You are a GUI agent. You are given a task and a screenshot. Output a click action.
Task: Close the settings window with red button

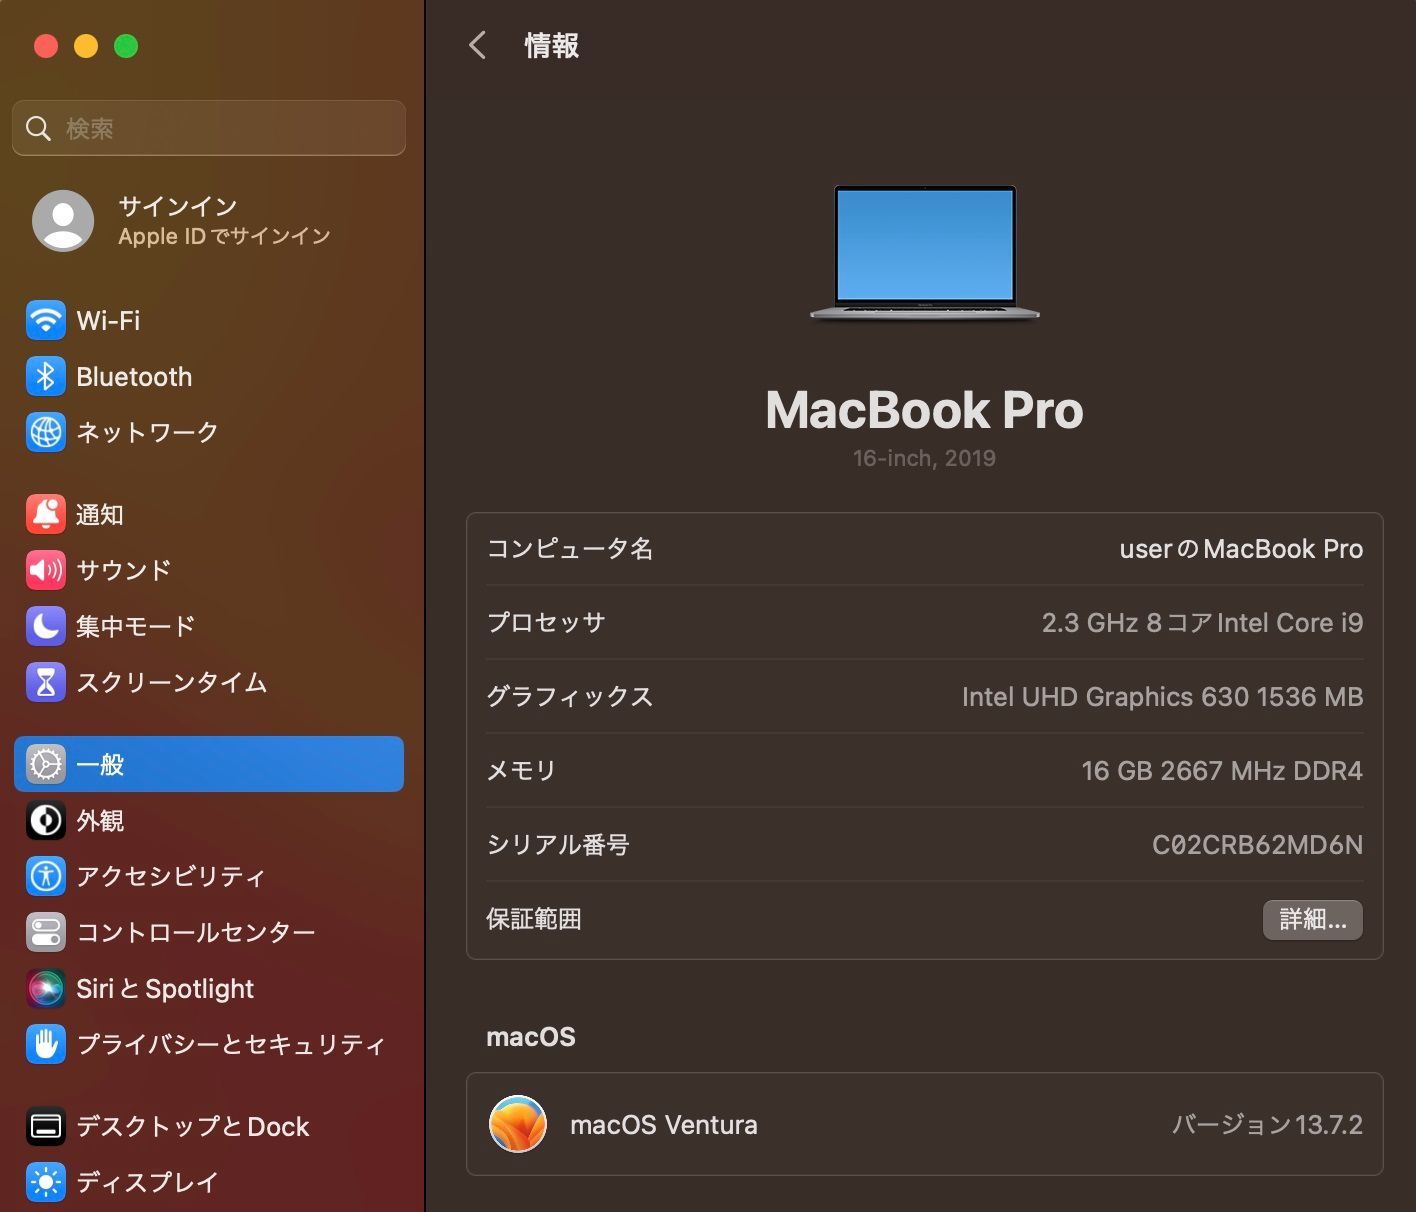[x=46, y=46]
